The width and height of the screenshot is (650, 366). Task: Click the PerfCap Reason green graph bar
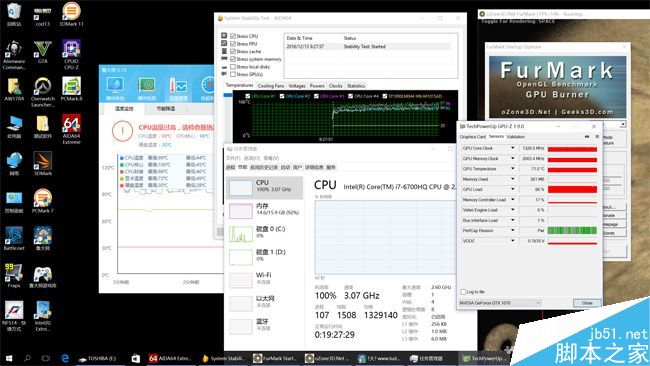pyautogui.click(x=572, y=230)
